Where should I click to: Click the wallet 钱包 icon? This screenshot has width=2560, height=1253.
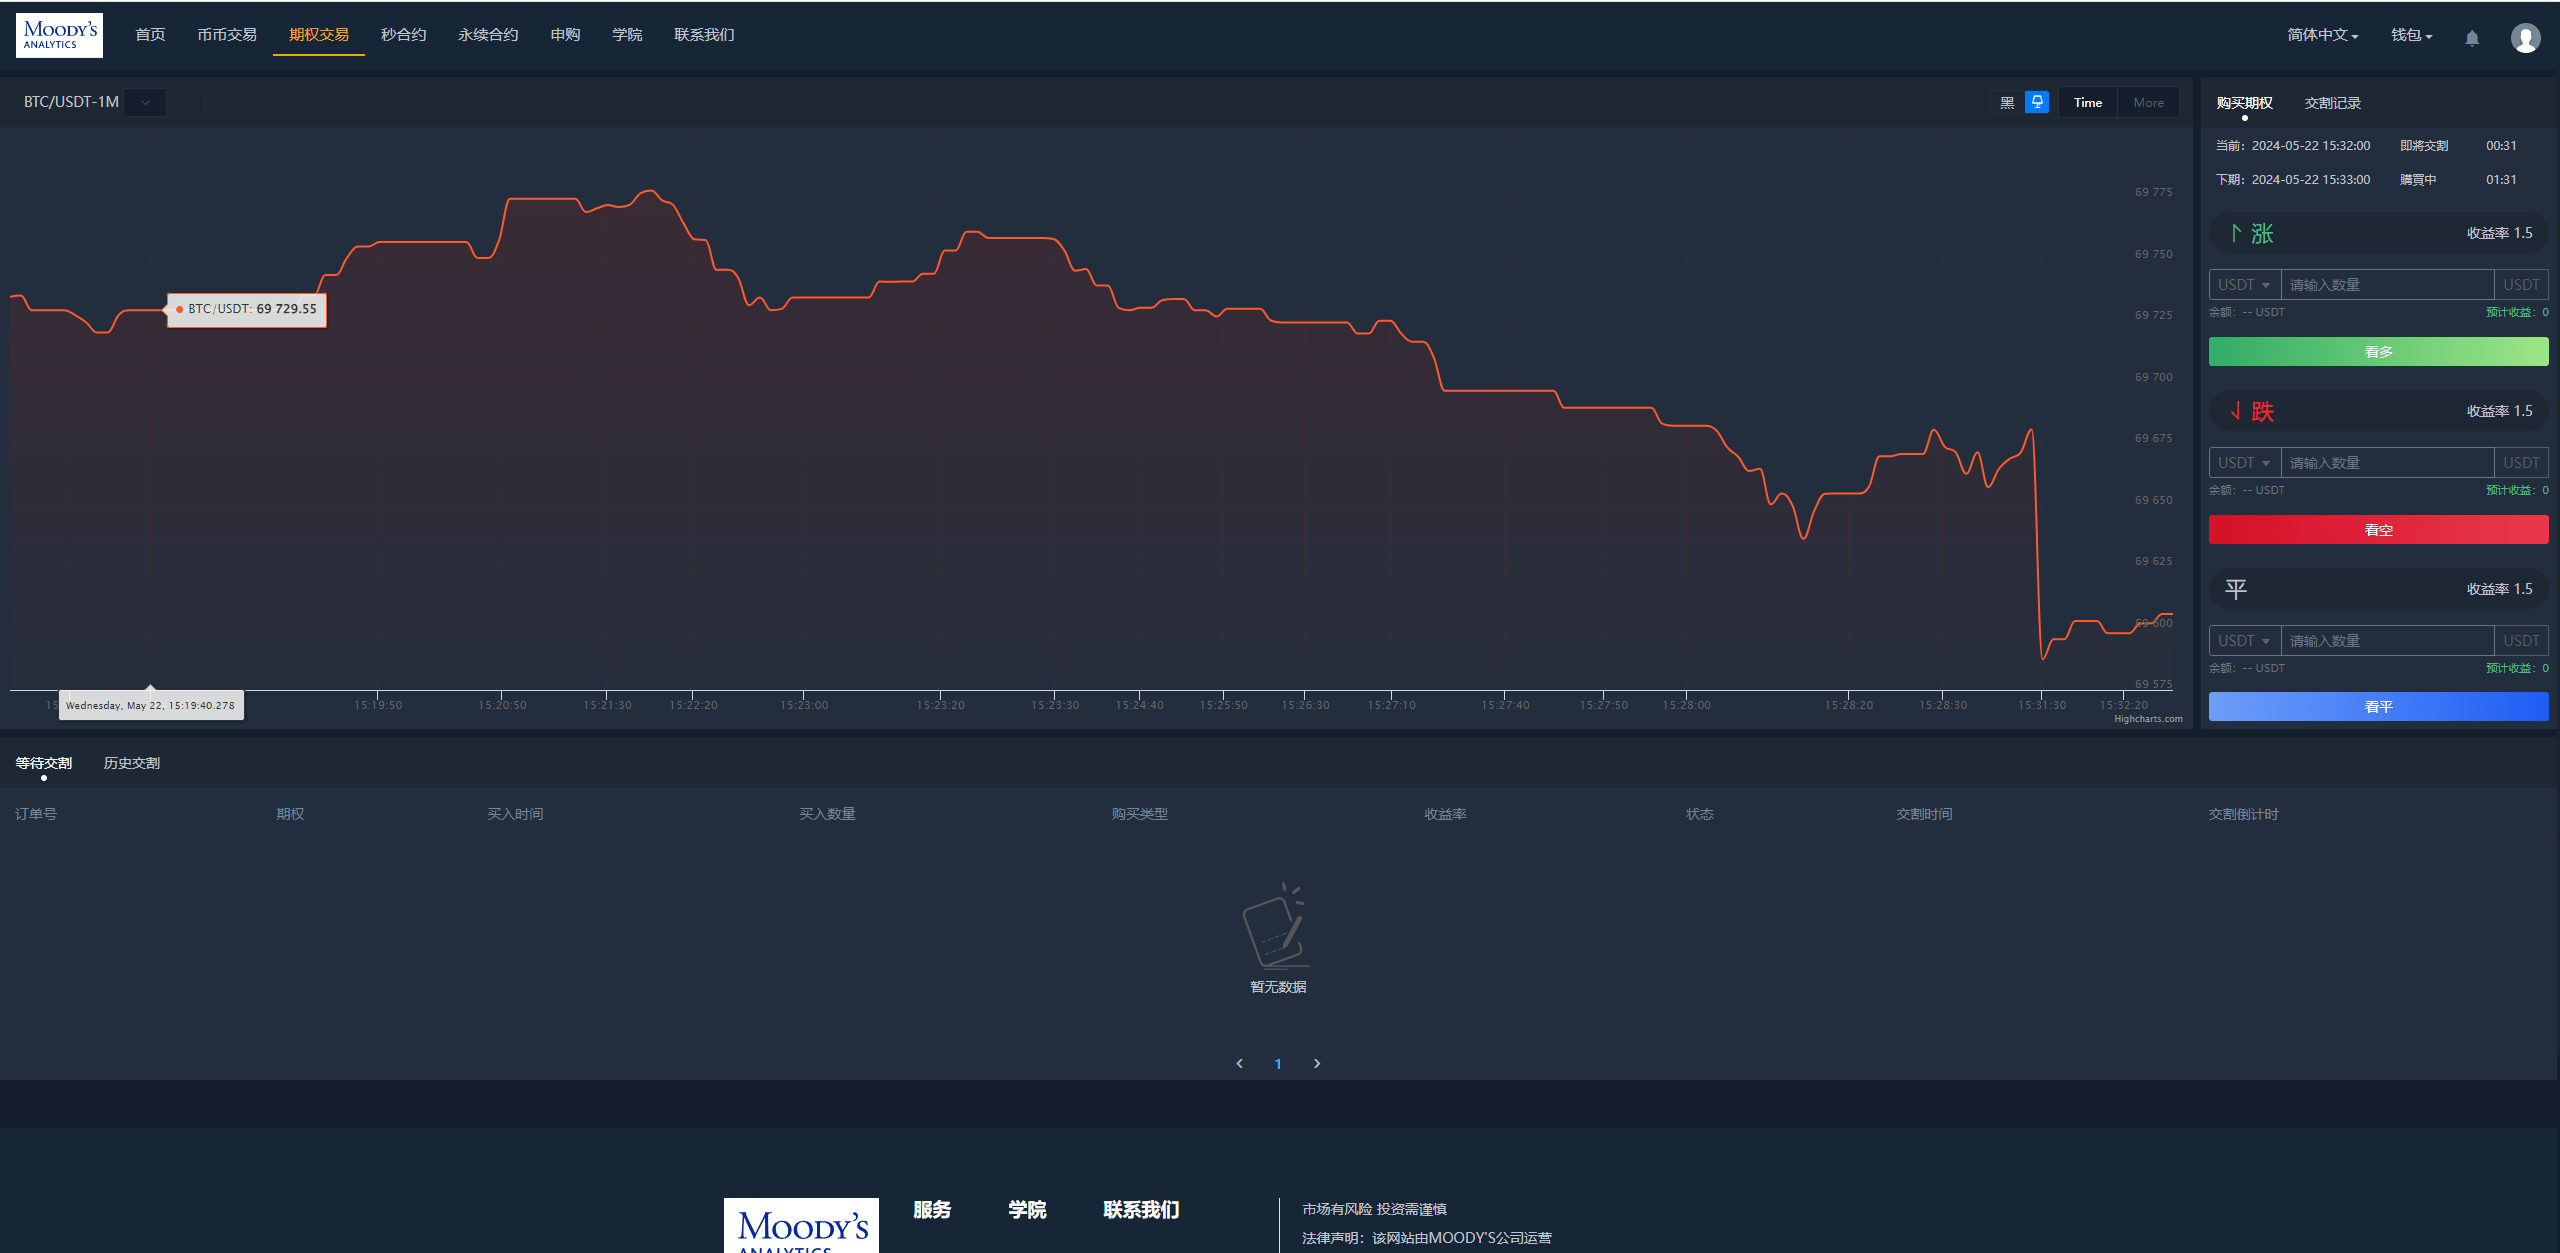(2410, 36)
